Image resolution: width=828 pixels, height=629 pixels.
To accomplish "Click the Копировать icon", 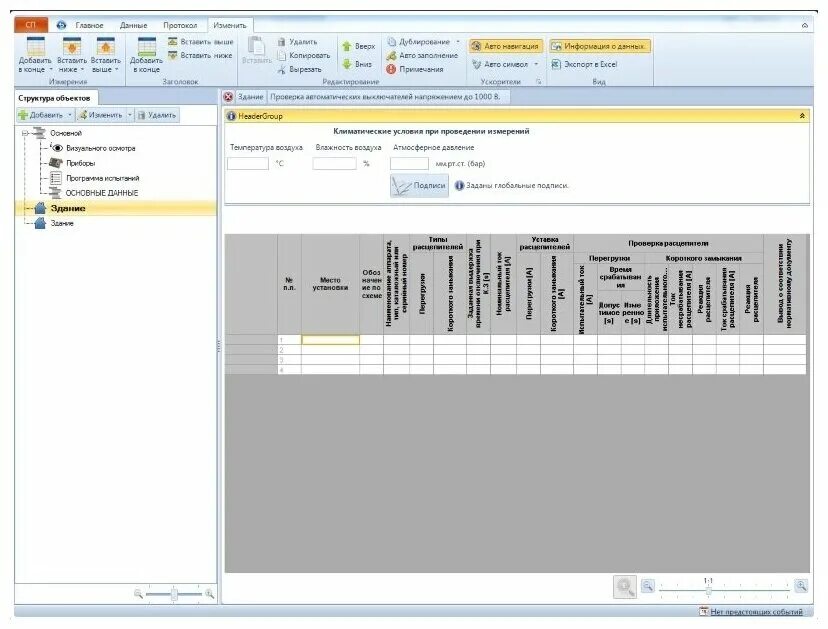I will pyautogui.click(x=281, y=55).
